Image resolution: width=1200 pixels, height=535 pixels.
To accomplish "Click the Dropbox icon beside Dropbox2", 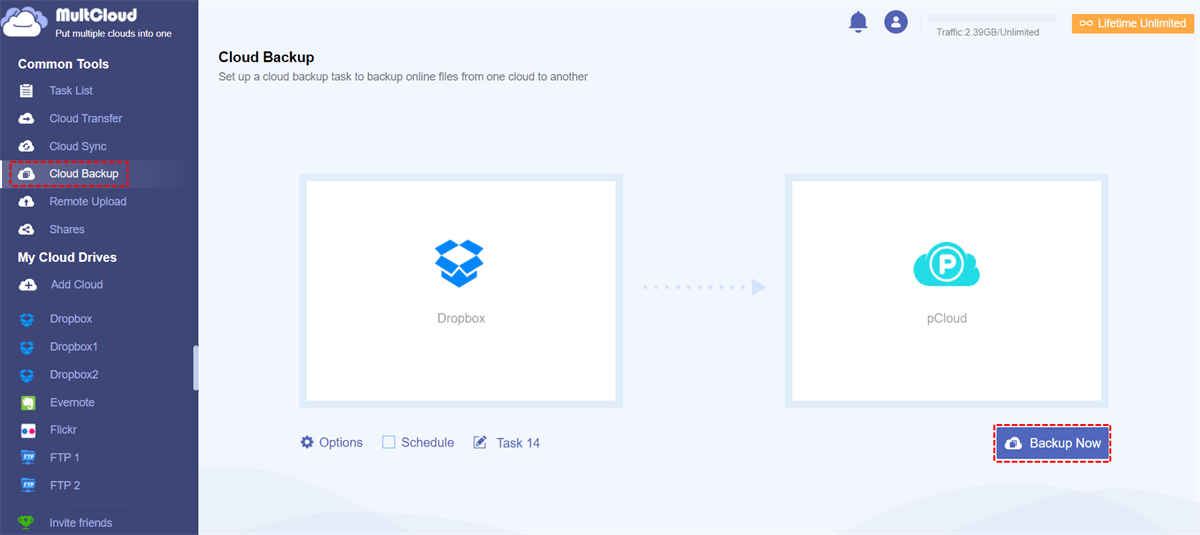I will [x=28, y=375].
